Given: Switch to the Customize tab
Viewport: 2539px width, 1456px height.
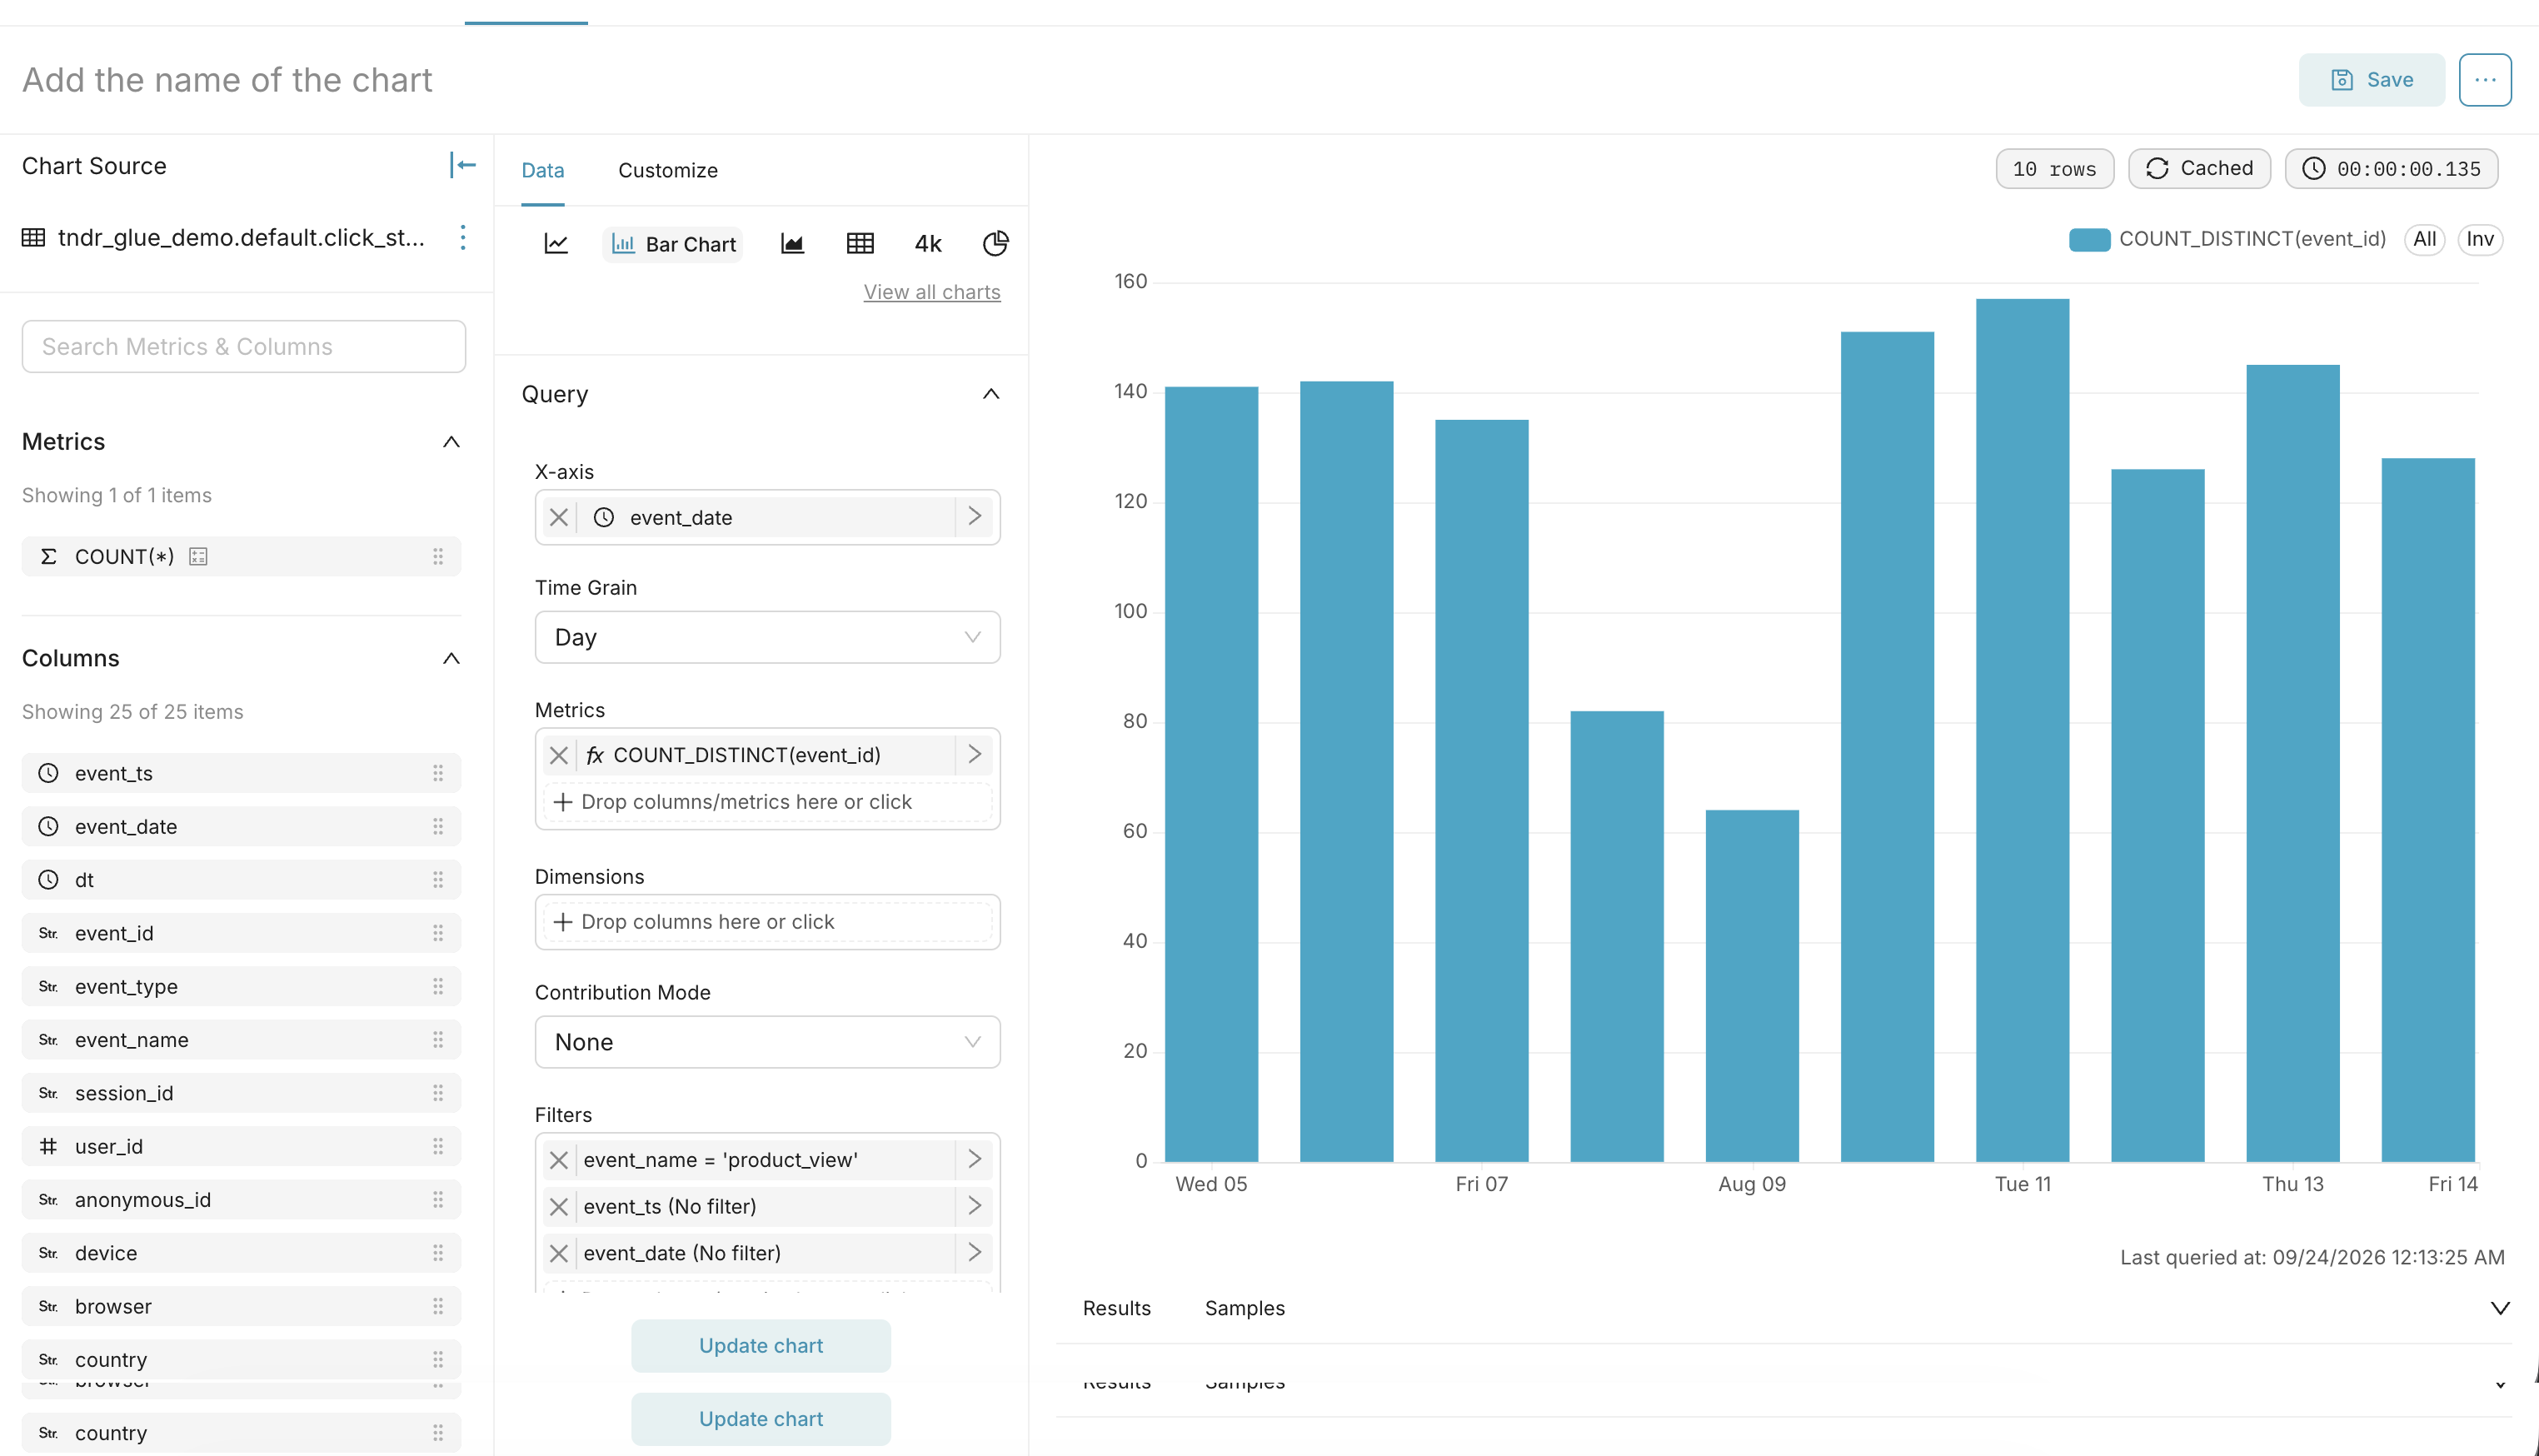Looking at the screenshot, I should tap(668, 170).
